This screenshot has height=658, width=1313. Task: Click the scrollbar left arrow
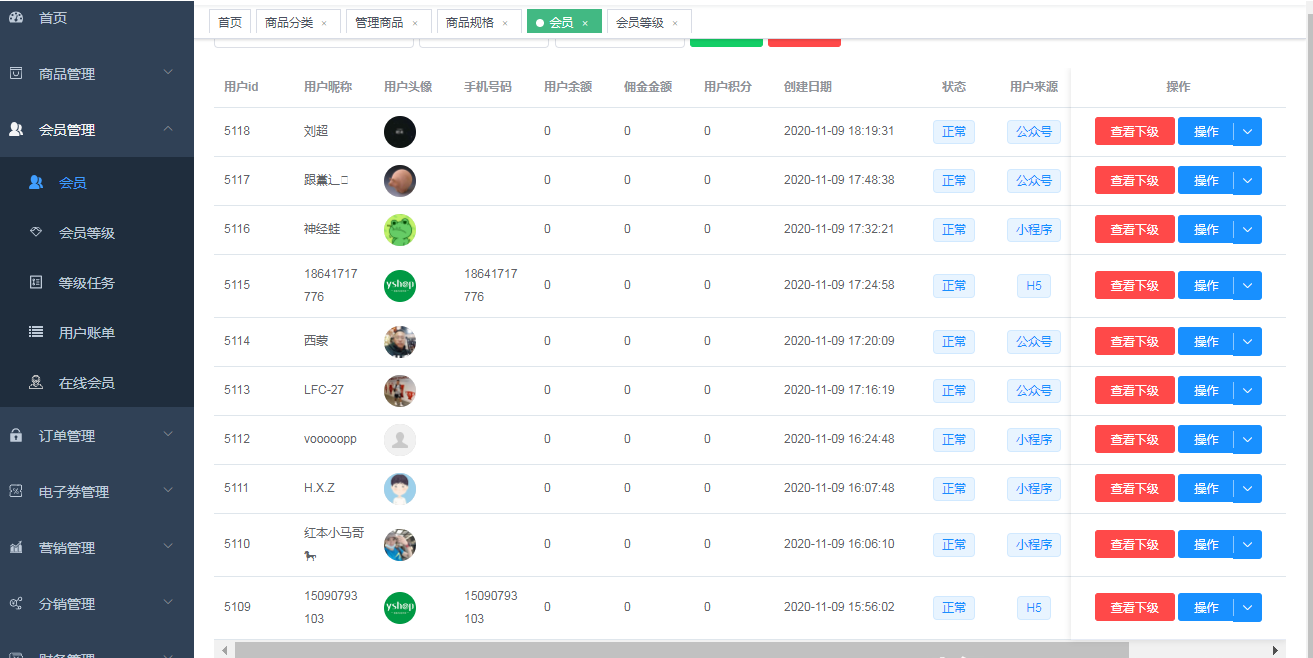click(224, 650)
